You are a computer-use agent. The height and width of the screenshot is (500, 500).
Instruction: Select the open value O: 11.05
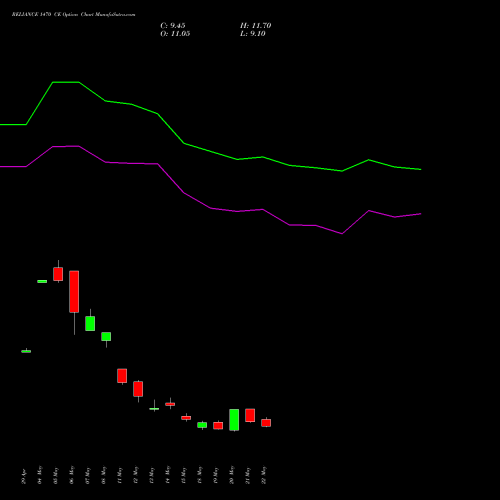[175, 34]
